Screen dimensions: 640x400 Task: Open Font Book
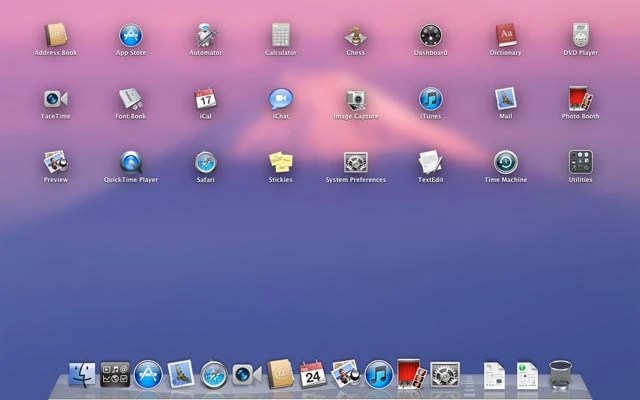(x=130, y=100)
